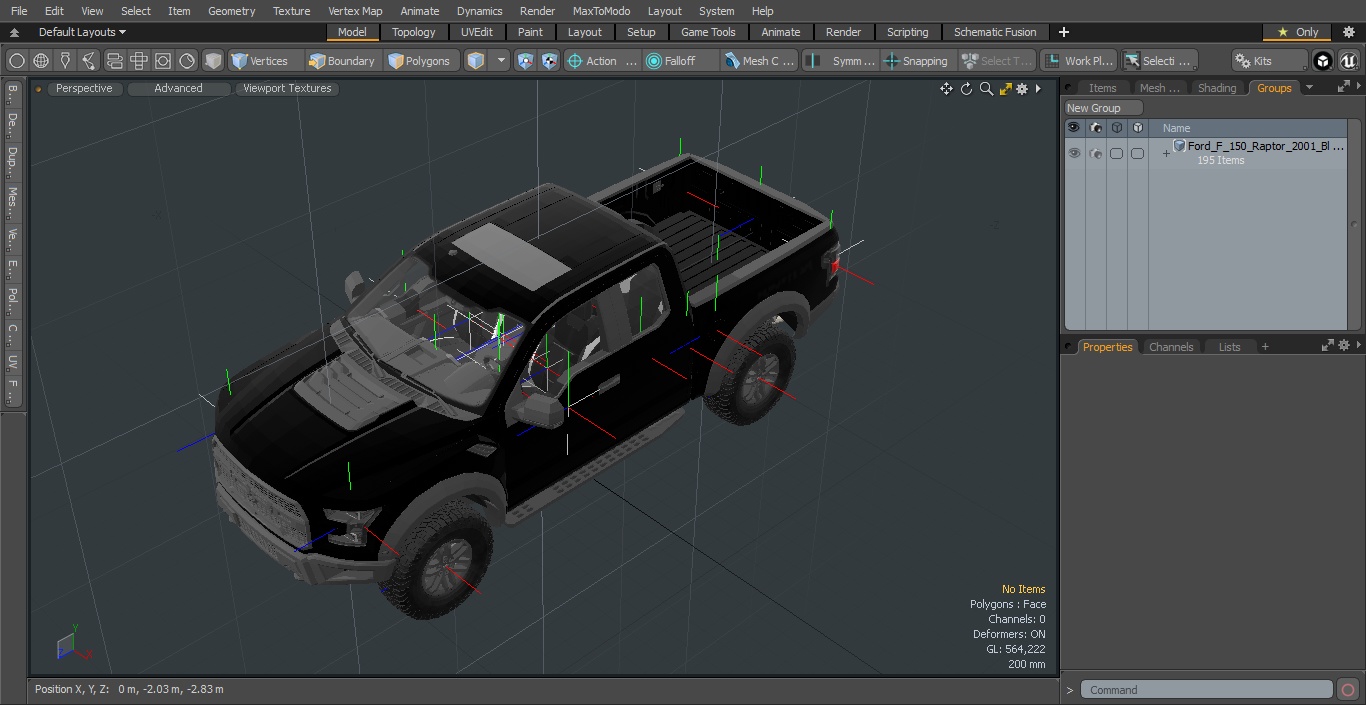Expand the Ford_F_150_Raptor group
The width and height of the screenshot is (1366, 705).
point(1166,154)
